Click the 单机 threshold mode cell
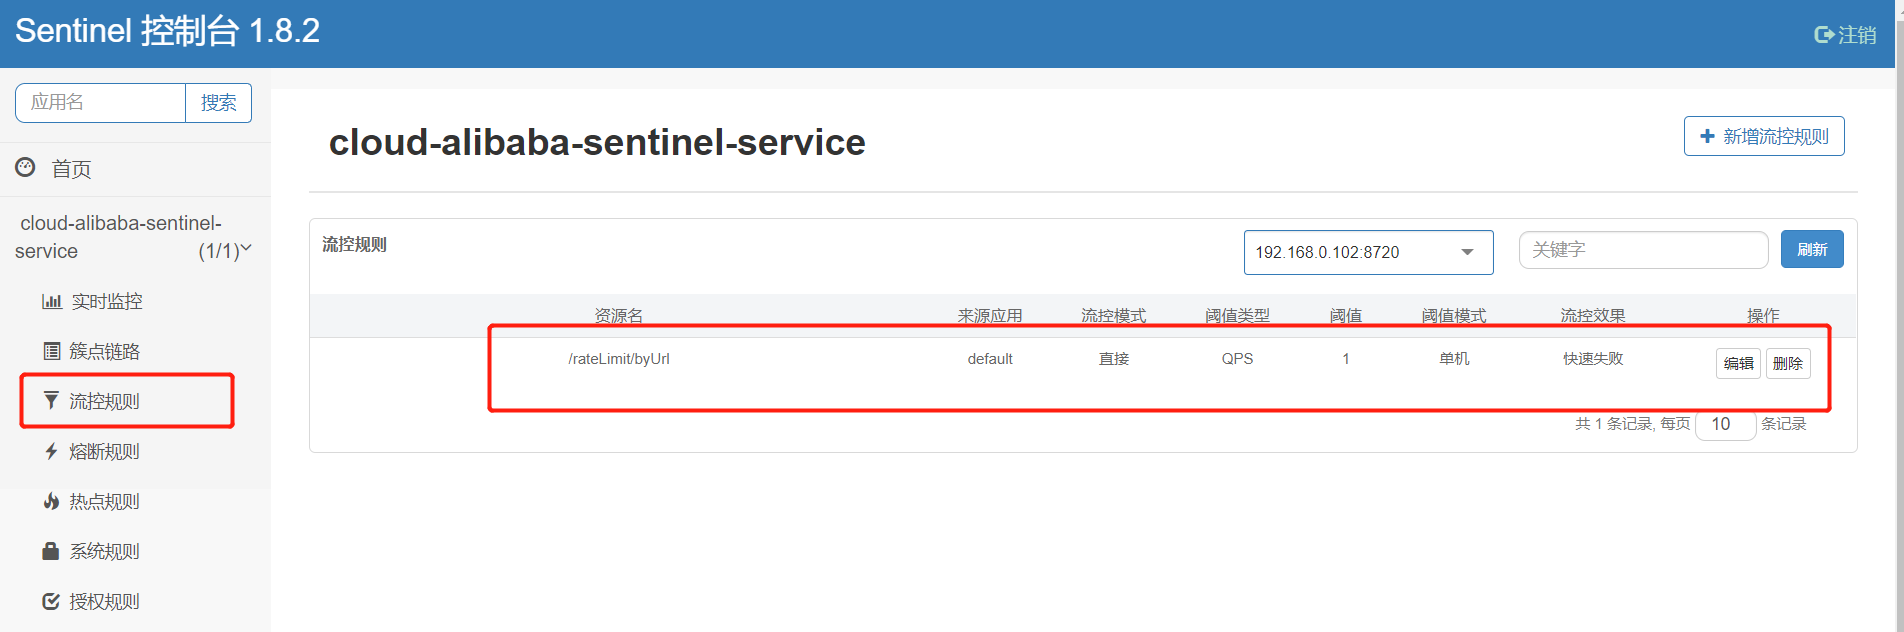Screen dimensions: 1904x632 click(x=1454, y=359)
